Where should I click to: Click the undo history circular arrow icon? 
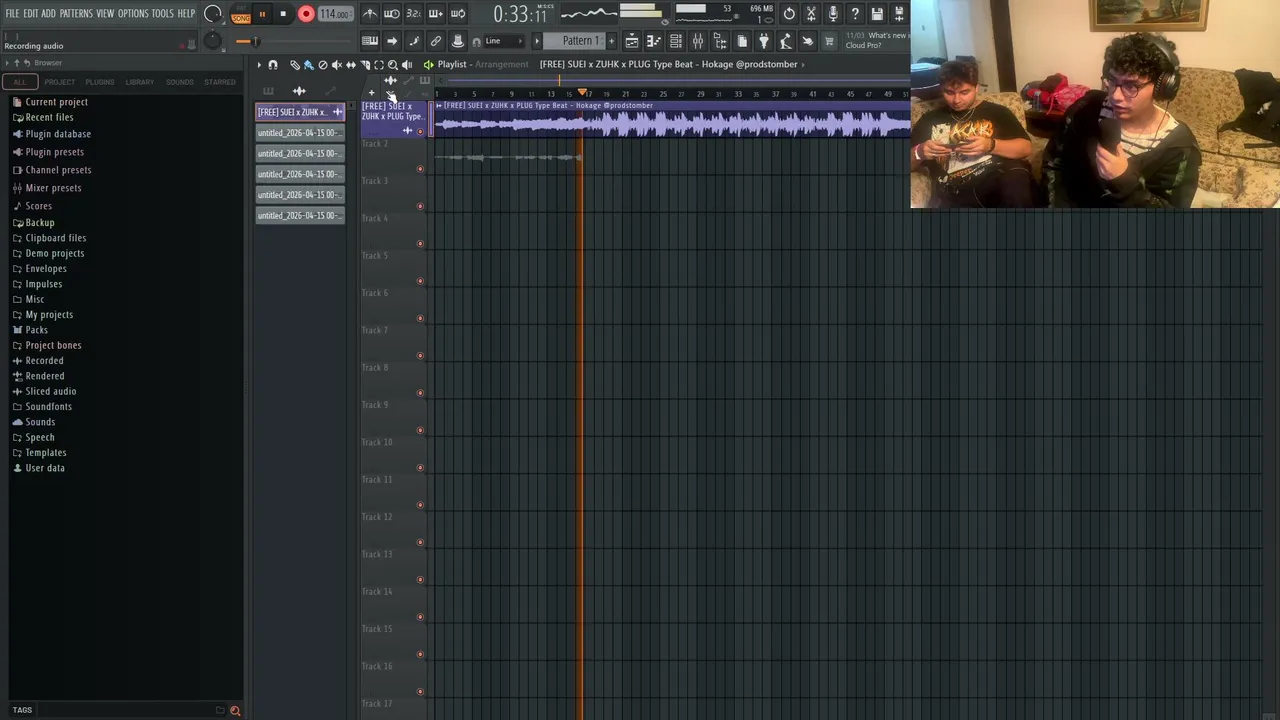click(790, 14)
